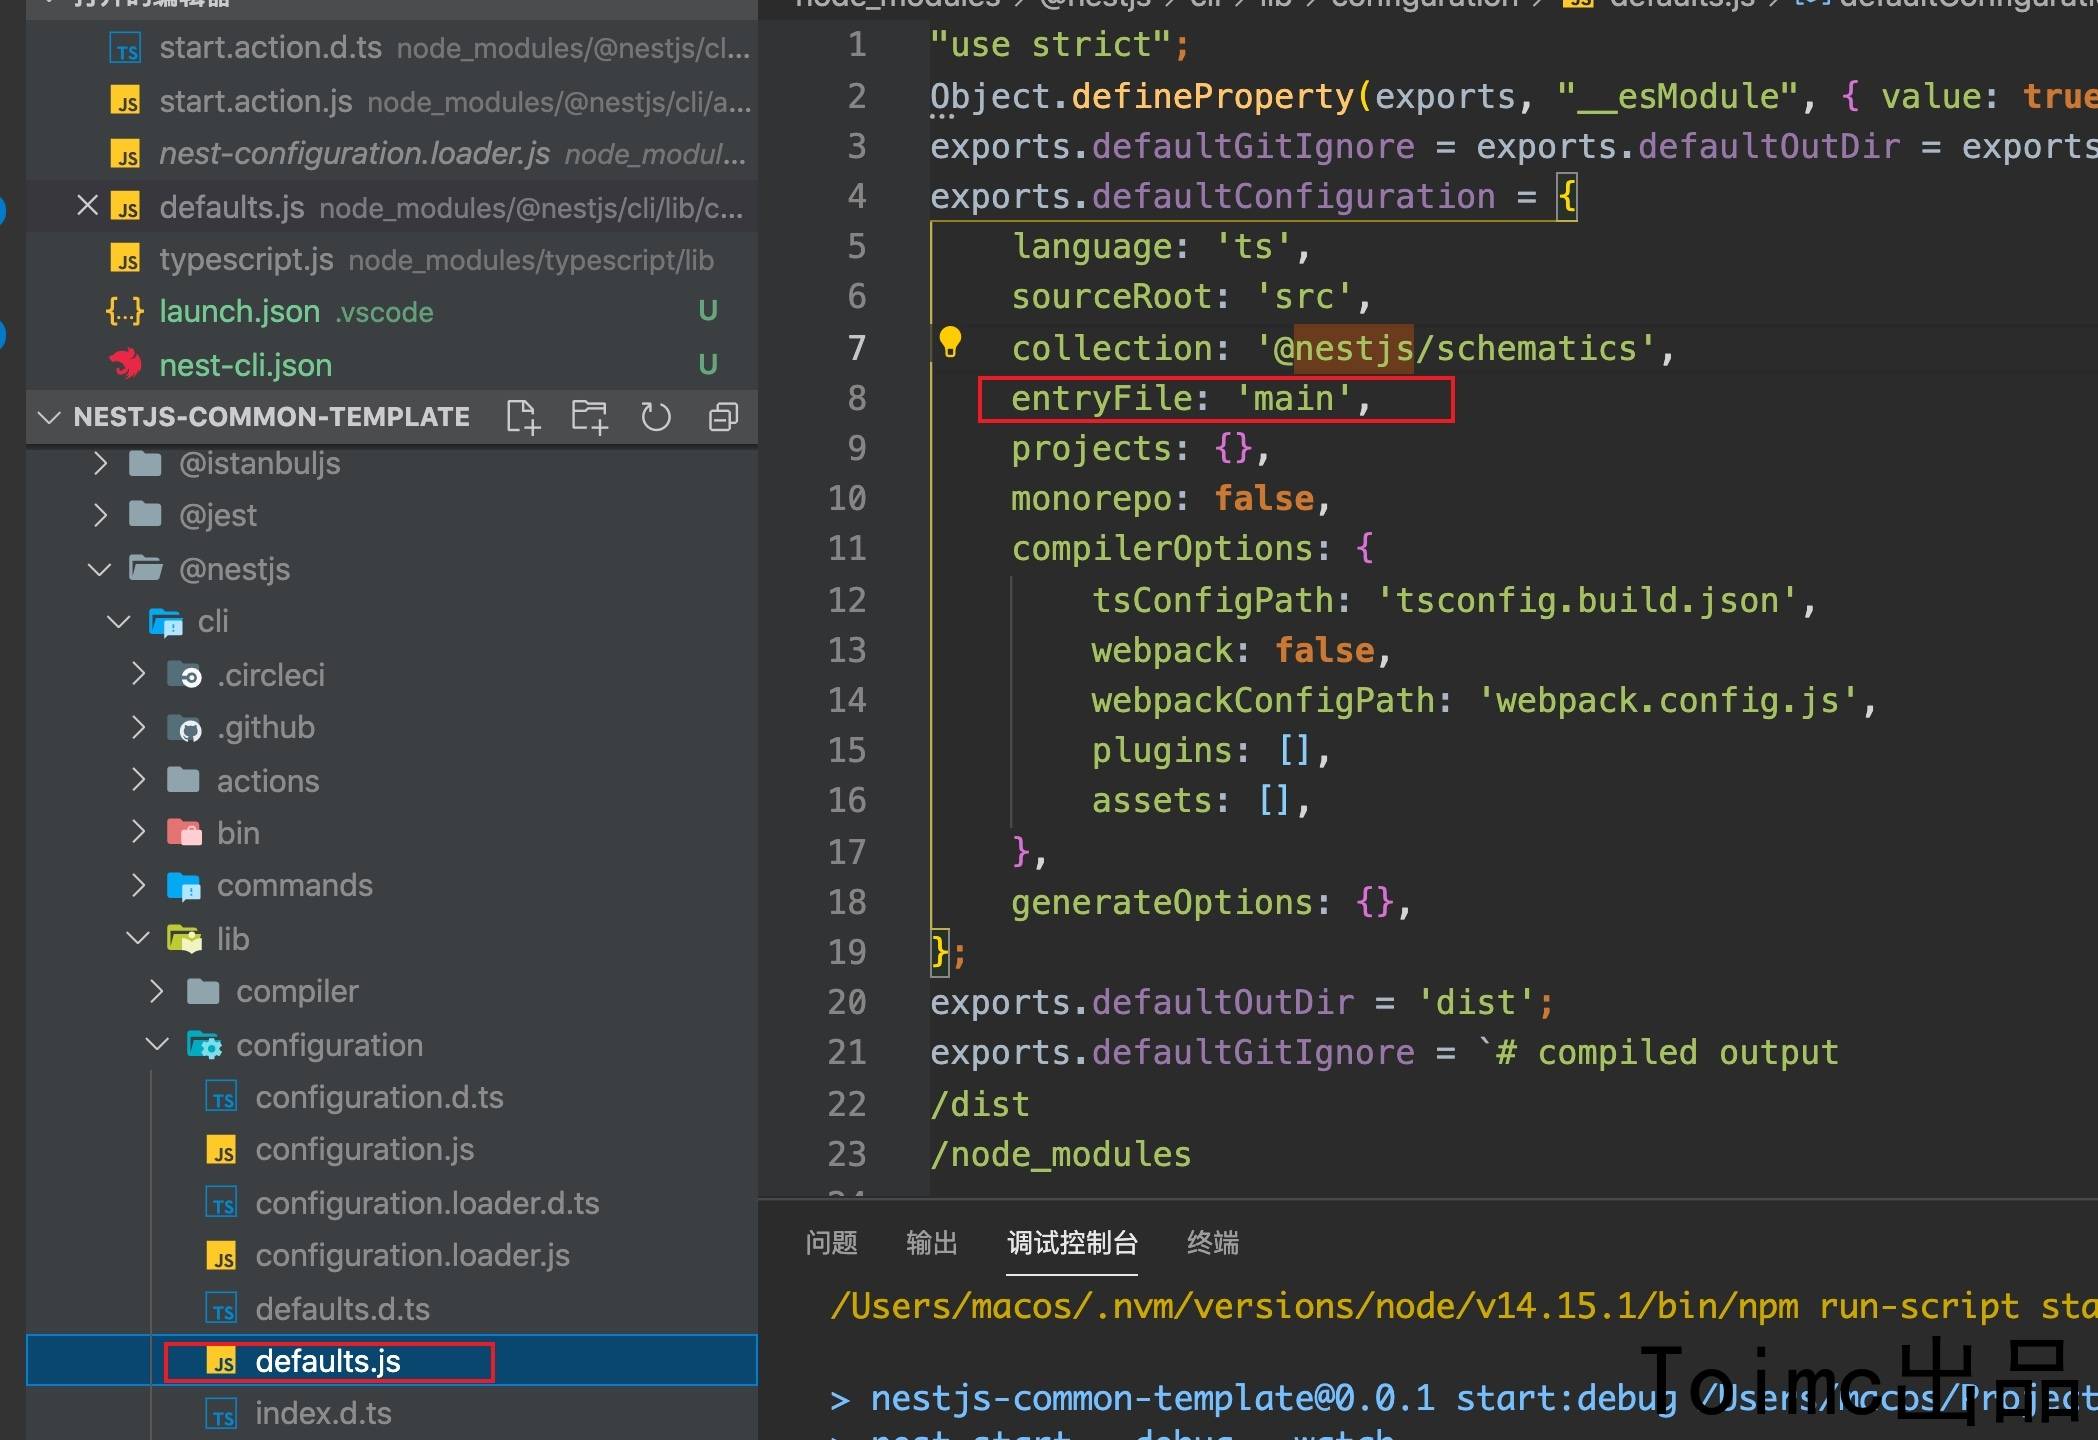Click the '@nestjs/schematics' string on line 7

coord(1455,348)
